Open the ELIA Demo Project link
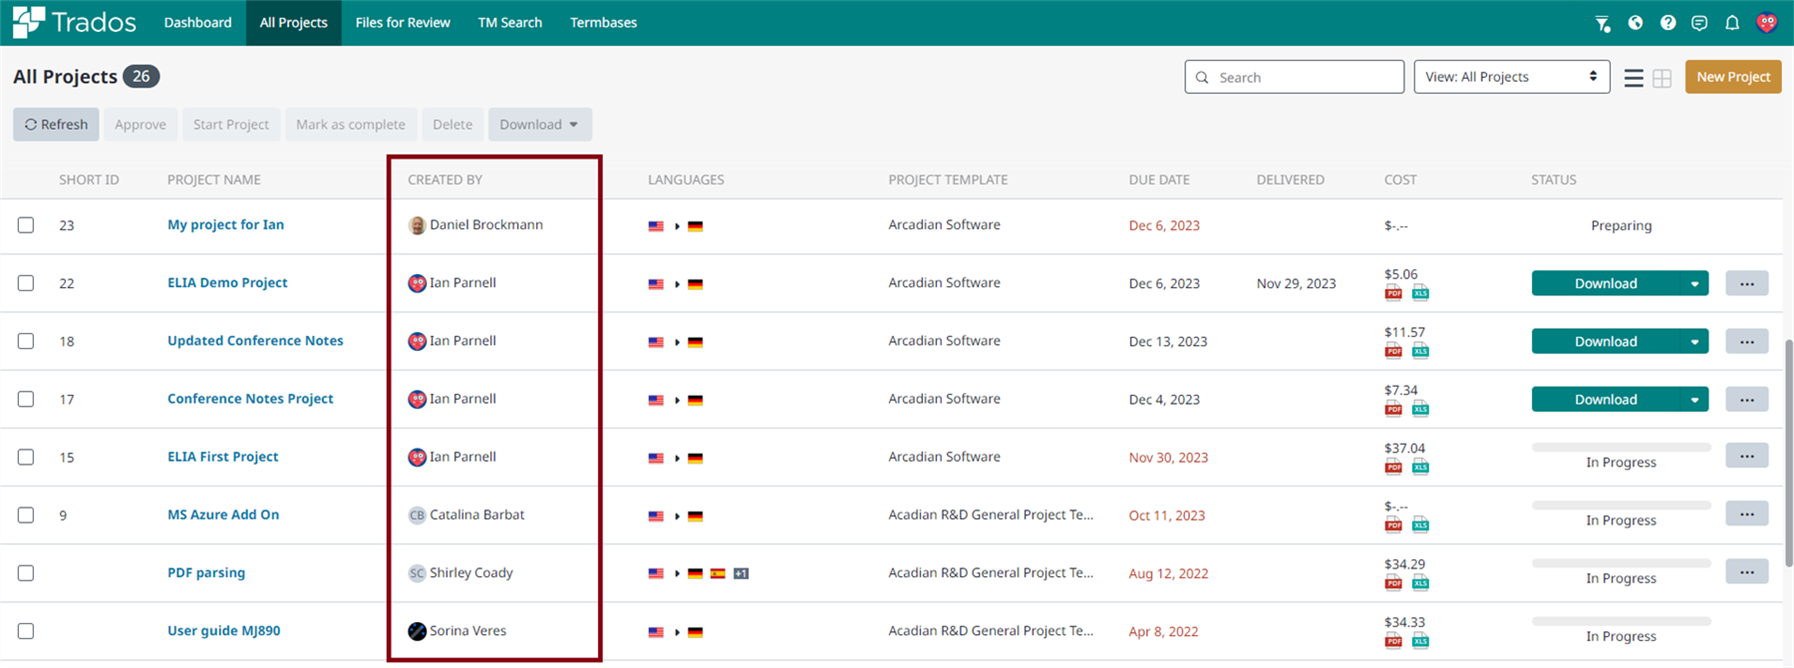Viewport: 1794px width, 668px height. pos(227,283)
